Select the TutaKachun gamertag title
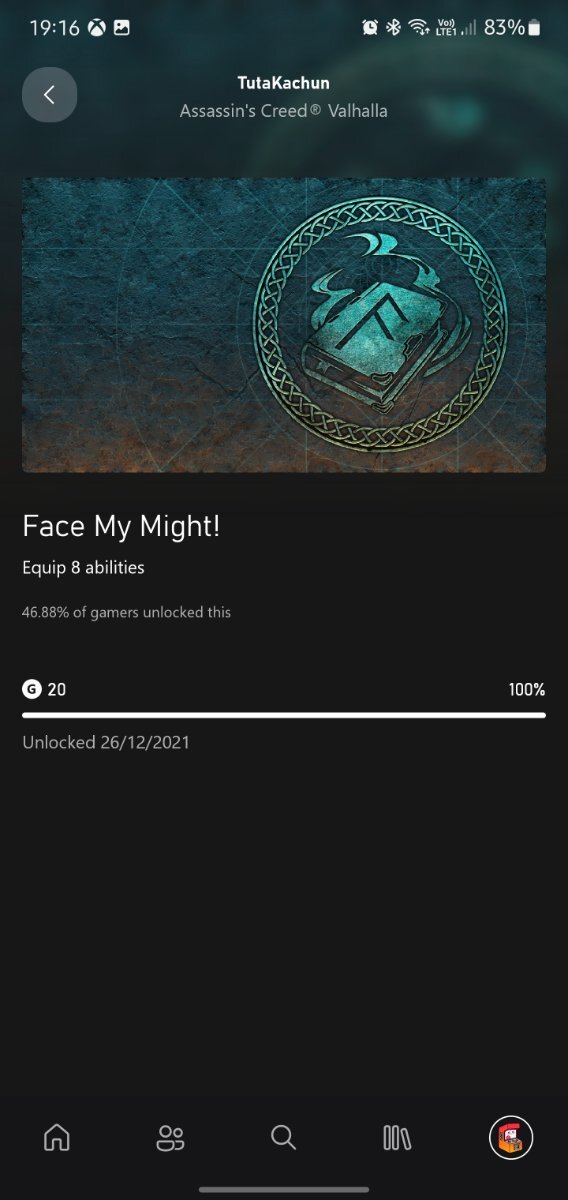This screenshot has width=568, height=1200. (x=283, y=83)
